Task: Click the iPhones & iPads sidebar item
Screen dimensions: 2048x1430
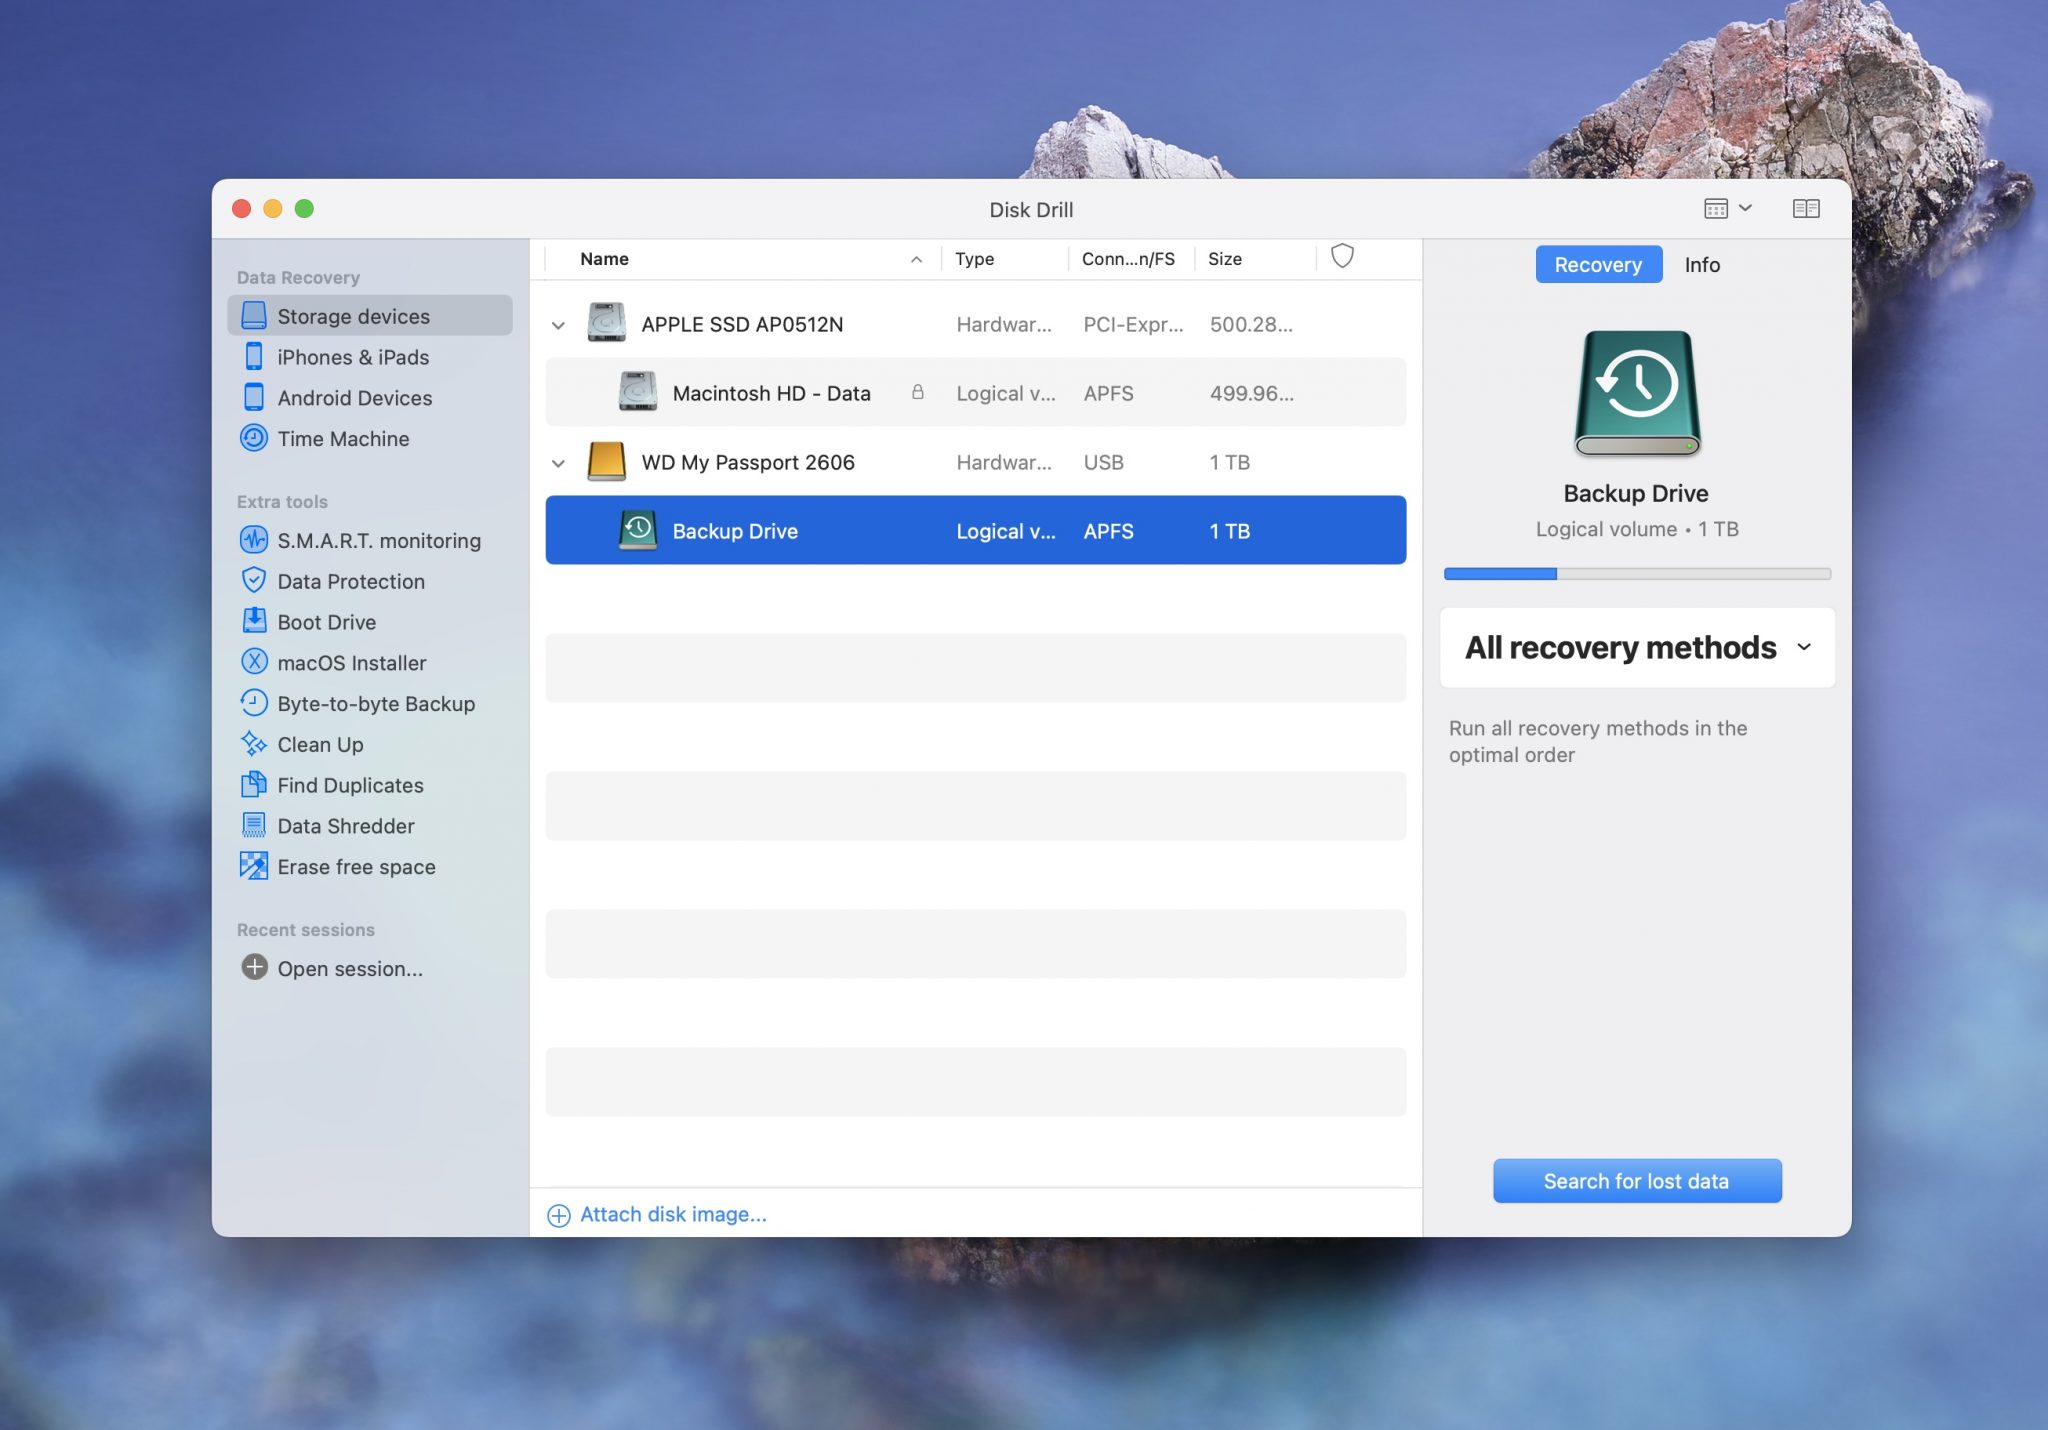Action: click(x=352, y=355)
